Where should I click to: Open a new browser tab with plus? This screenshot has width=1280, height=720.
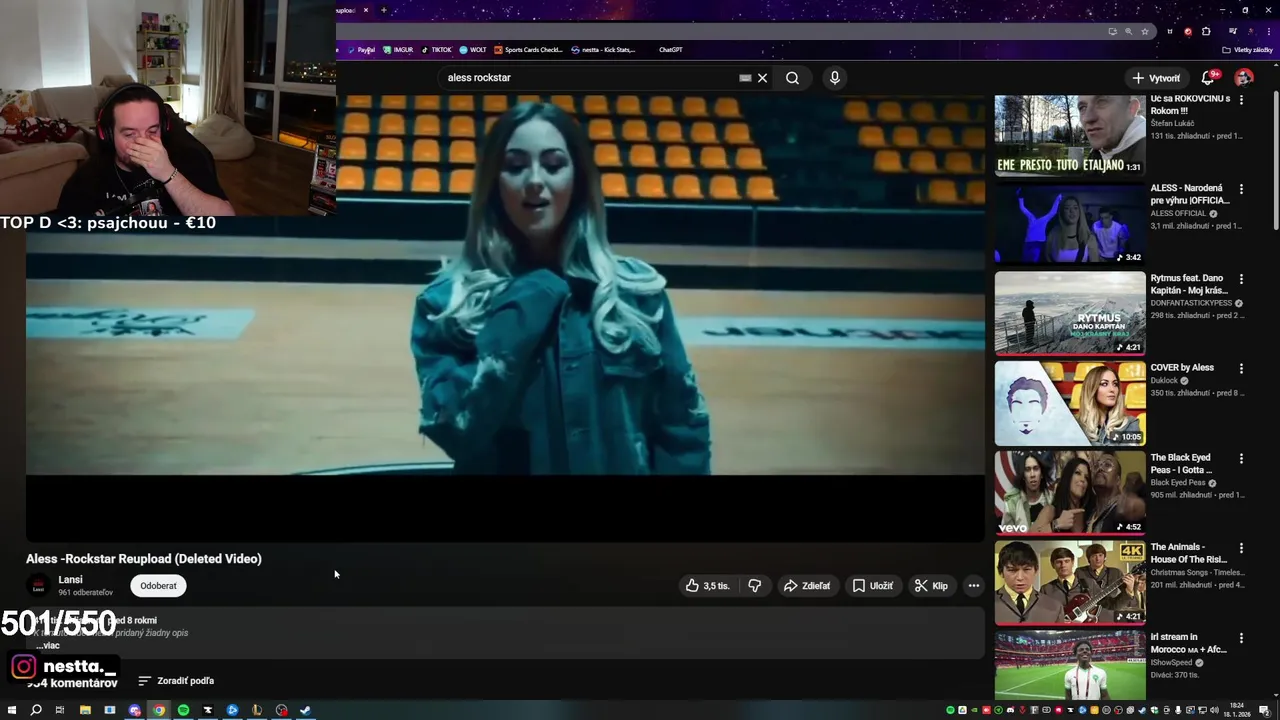tap(383, 10)
